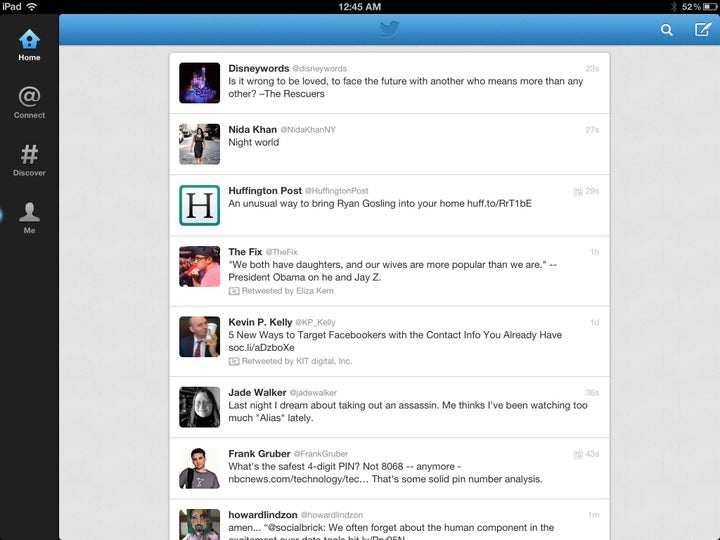Screen dimensions: 720x540
Task: Open the Me profile section
Action: click(x=29, y=218)
